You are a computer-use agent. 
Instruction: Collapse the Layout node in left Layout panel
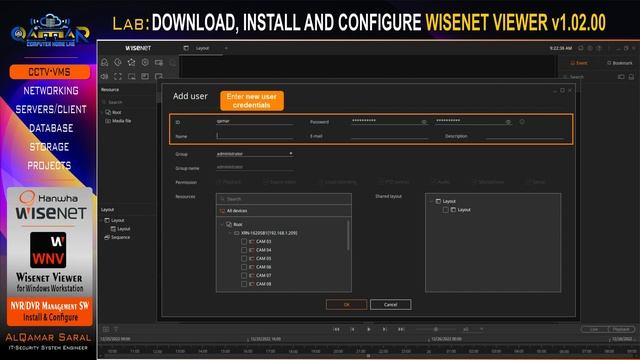(102, 220)
